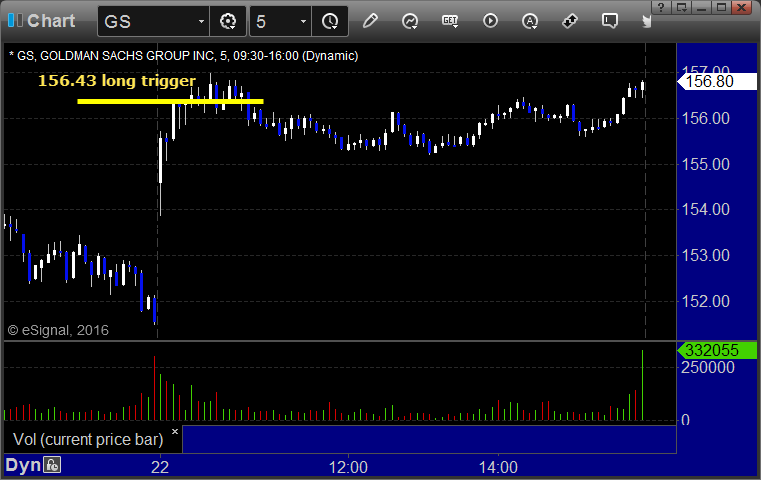Click the 152.00 price axis label
The image size is (761, 480).
pyautogui.click(x=706, y=301)
